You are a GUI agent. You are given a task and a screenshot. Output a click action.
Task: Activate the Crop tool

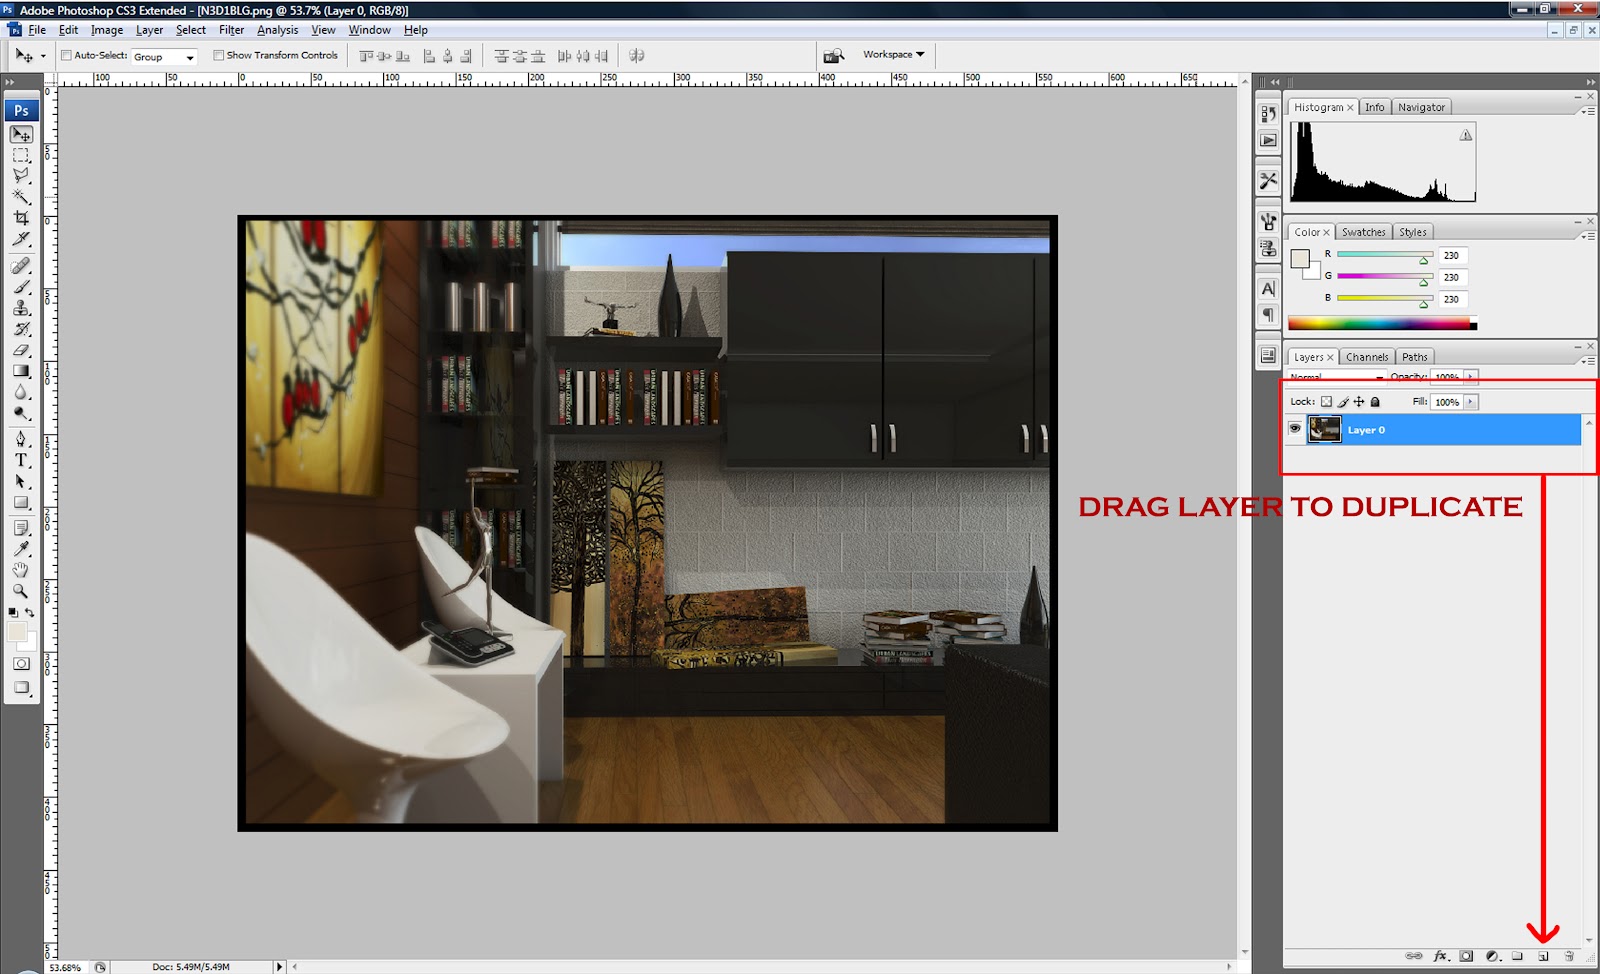(21, 216)
